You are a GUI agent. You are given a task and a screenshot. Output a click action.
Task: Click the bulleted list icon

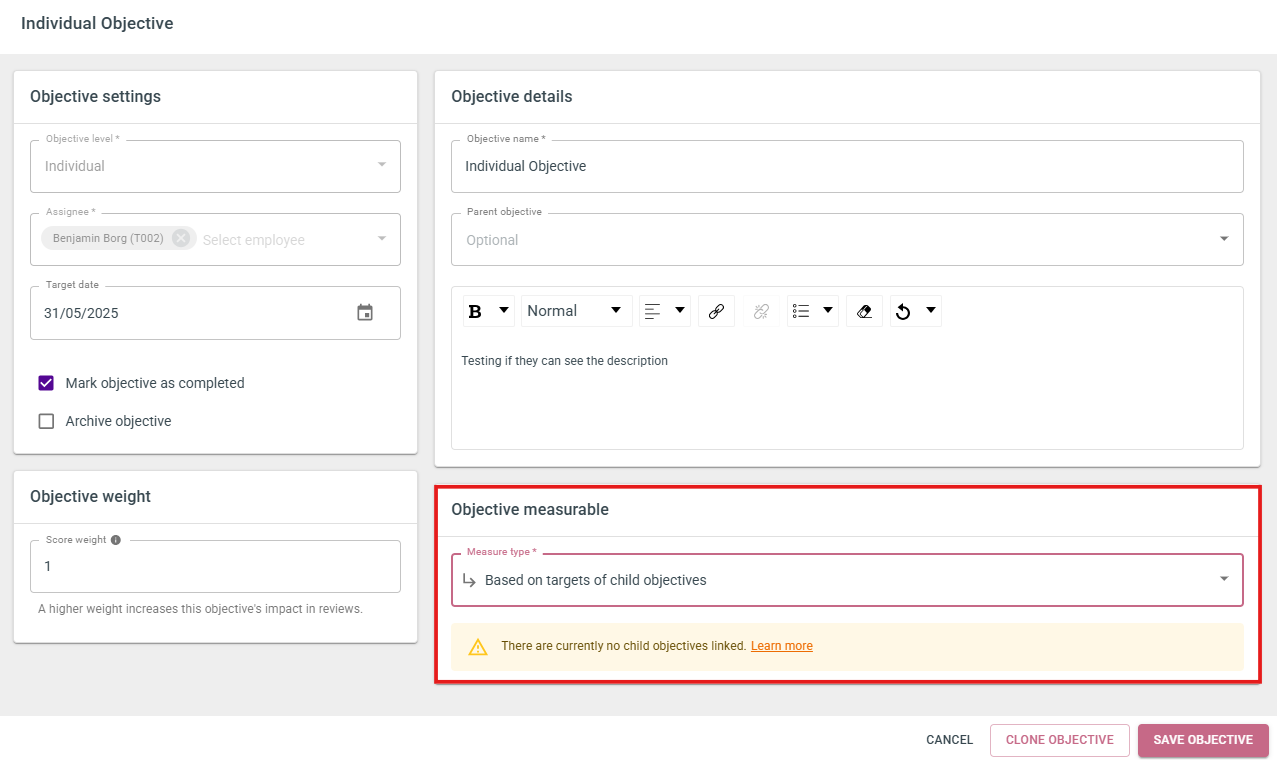click(800, 311)
